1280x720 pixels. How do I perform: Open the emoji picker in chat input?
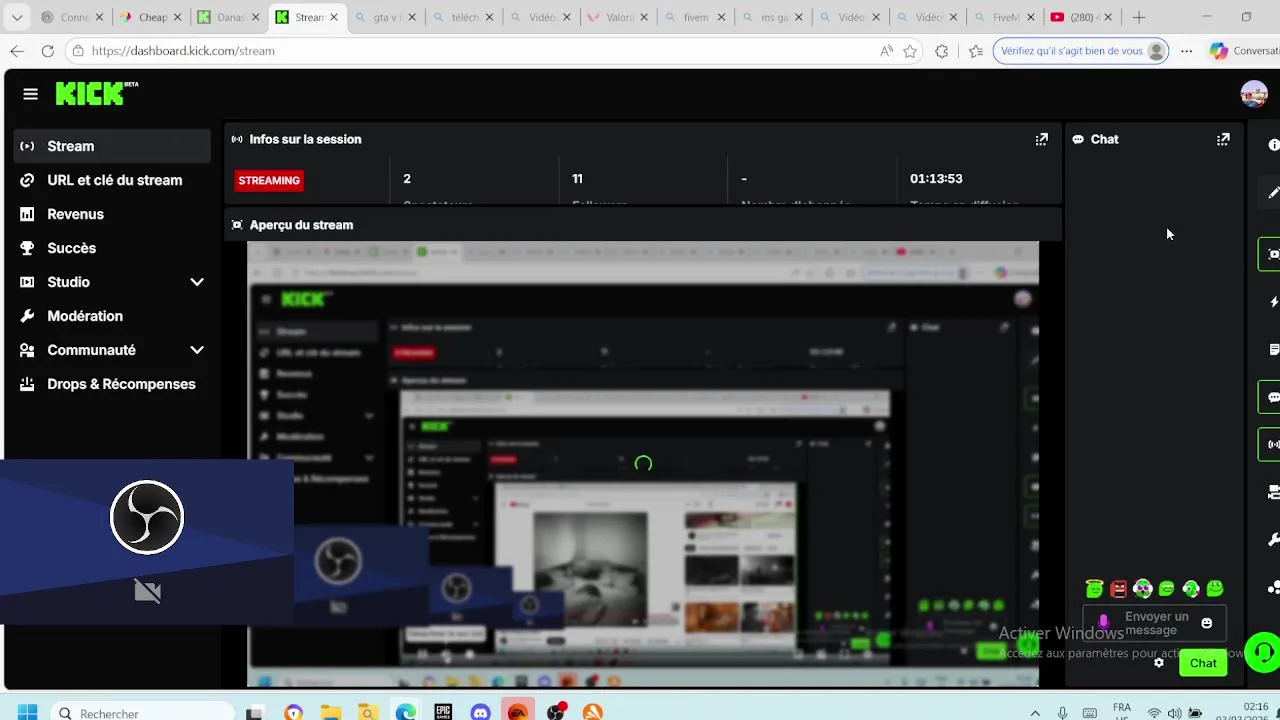(x=1206, y=623)
